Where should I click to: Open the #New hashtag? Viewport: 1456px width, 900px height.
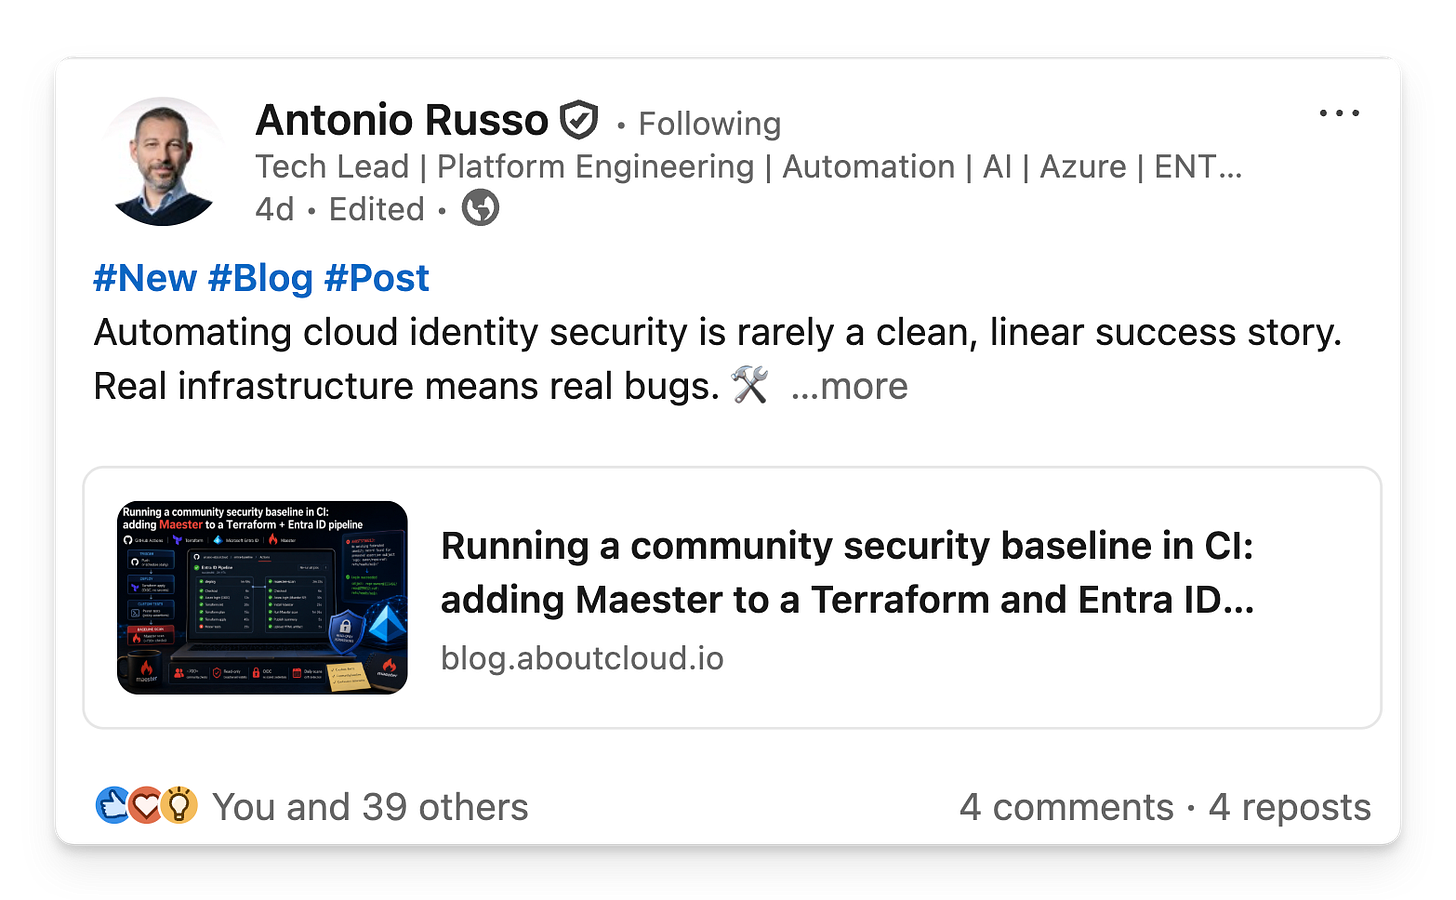(145, 278)
